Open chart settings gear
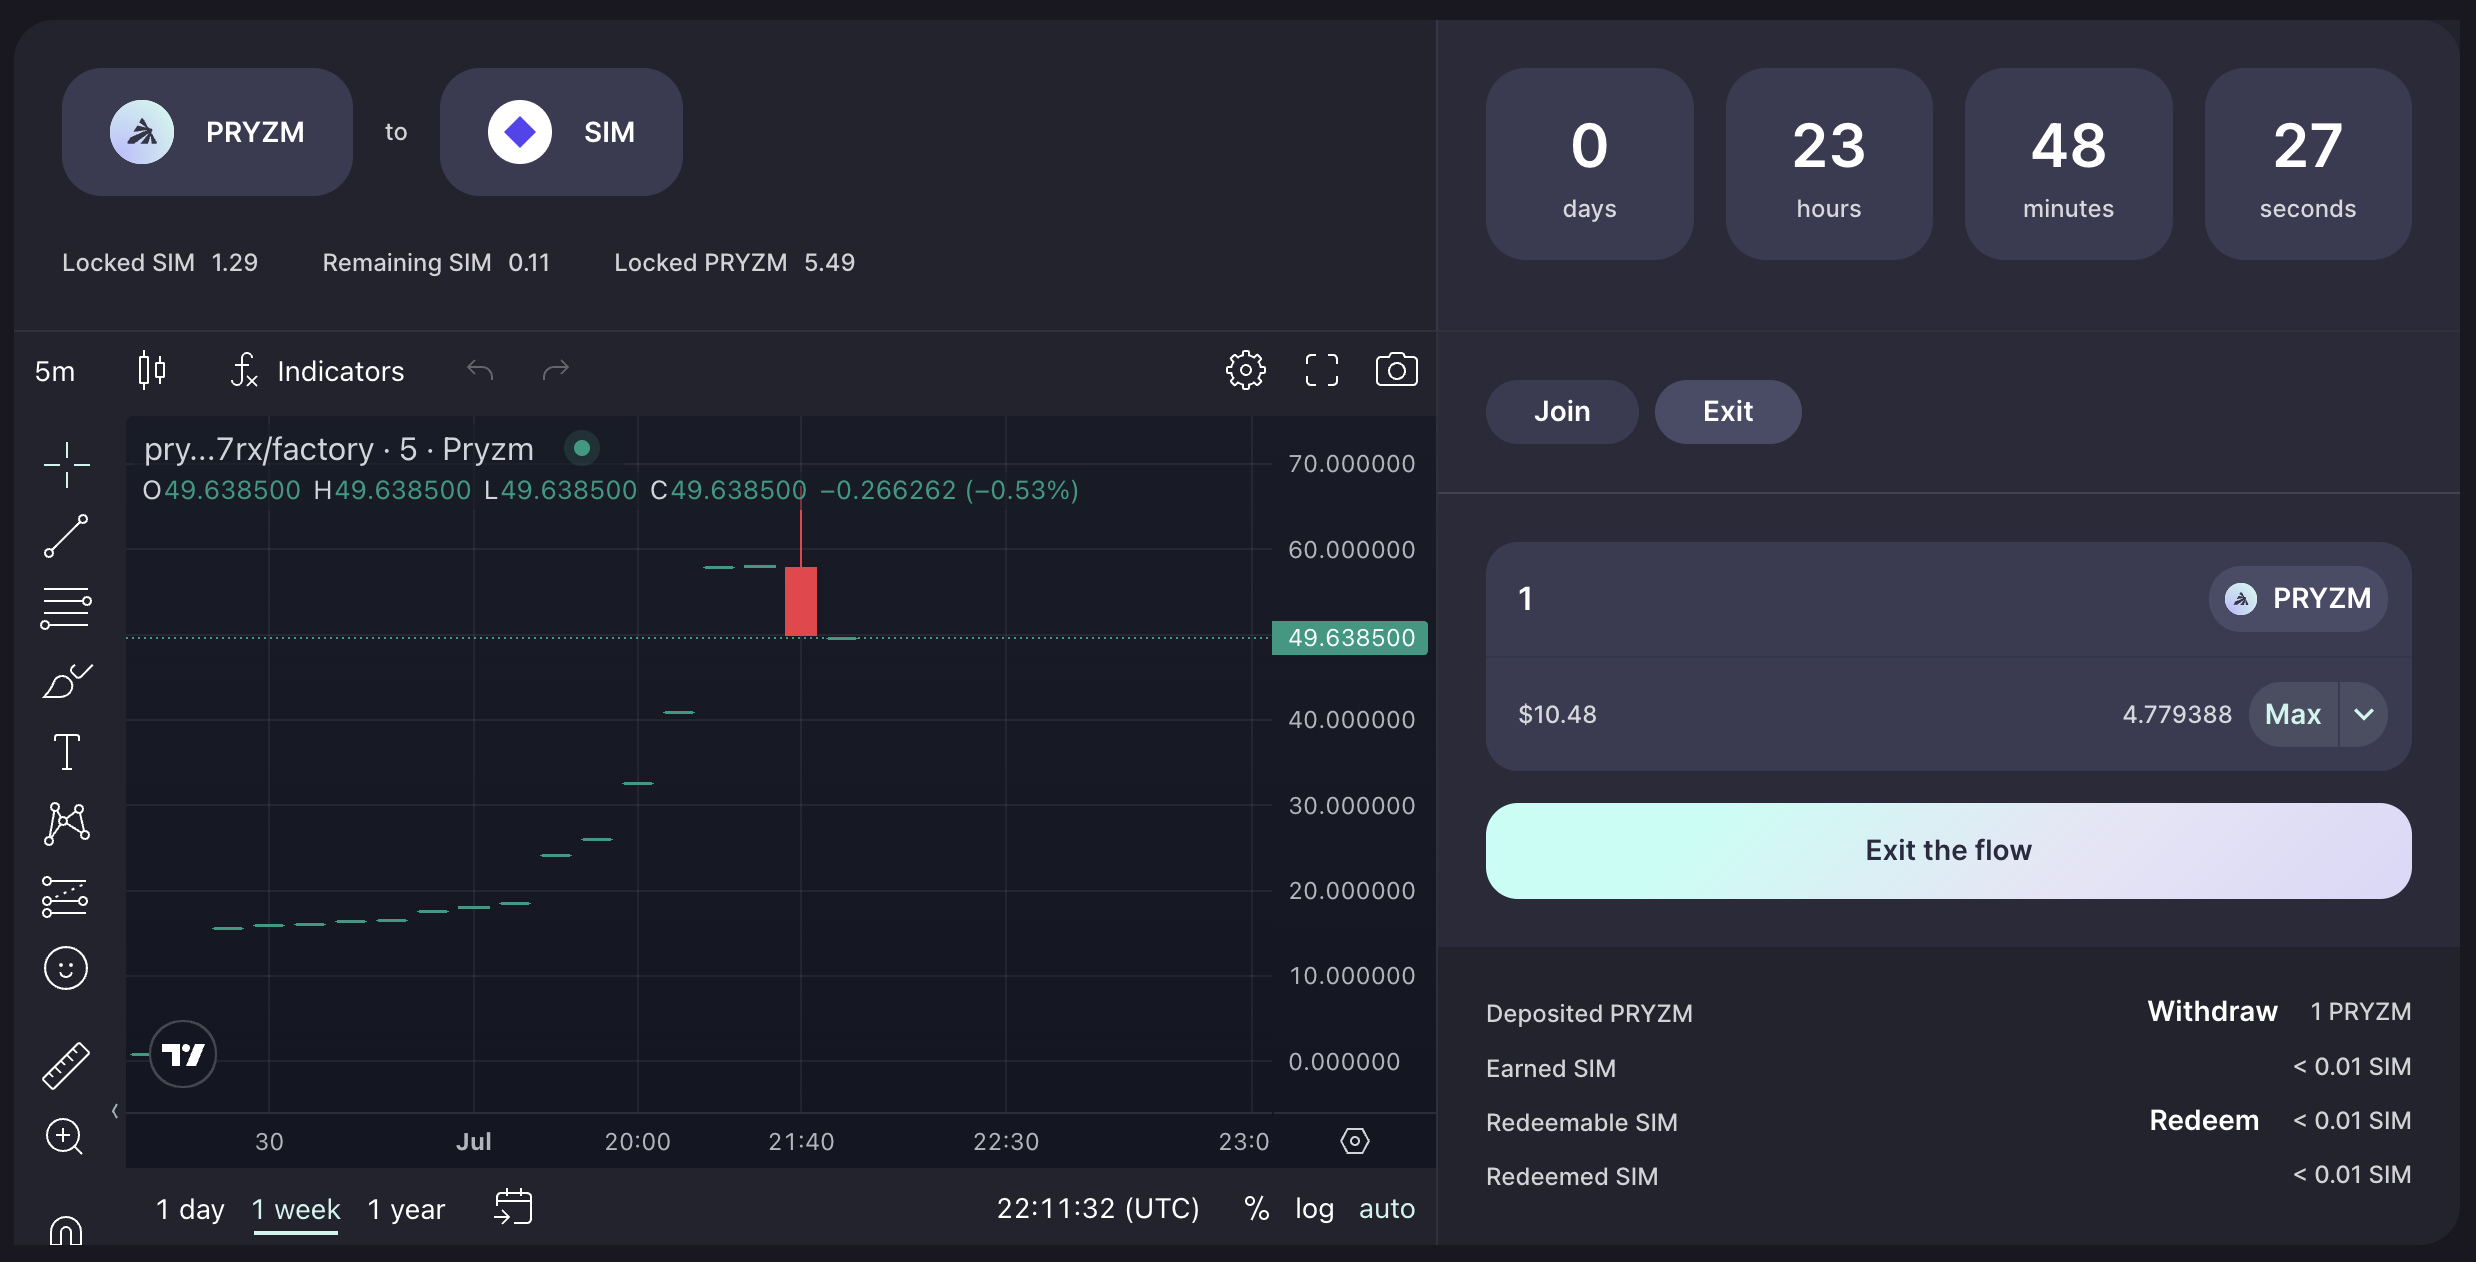 (1246, 370)
